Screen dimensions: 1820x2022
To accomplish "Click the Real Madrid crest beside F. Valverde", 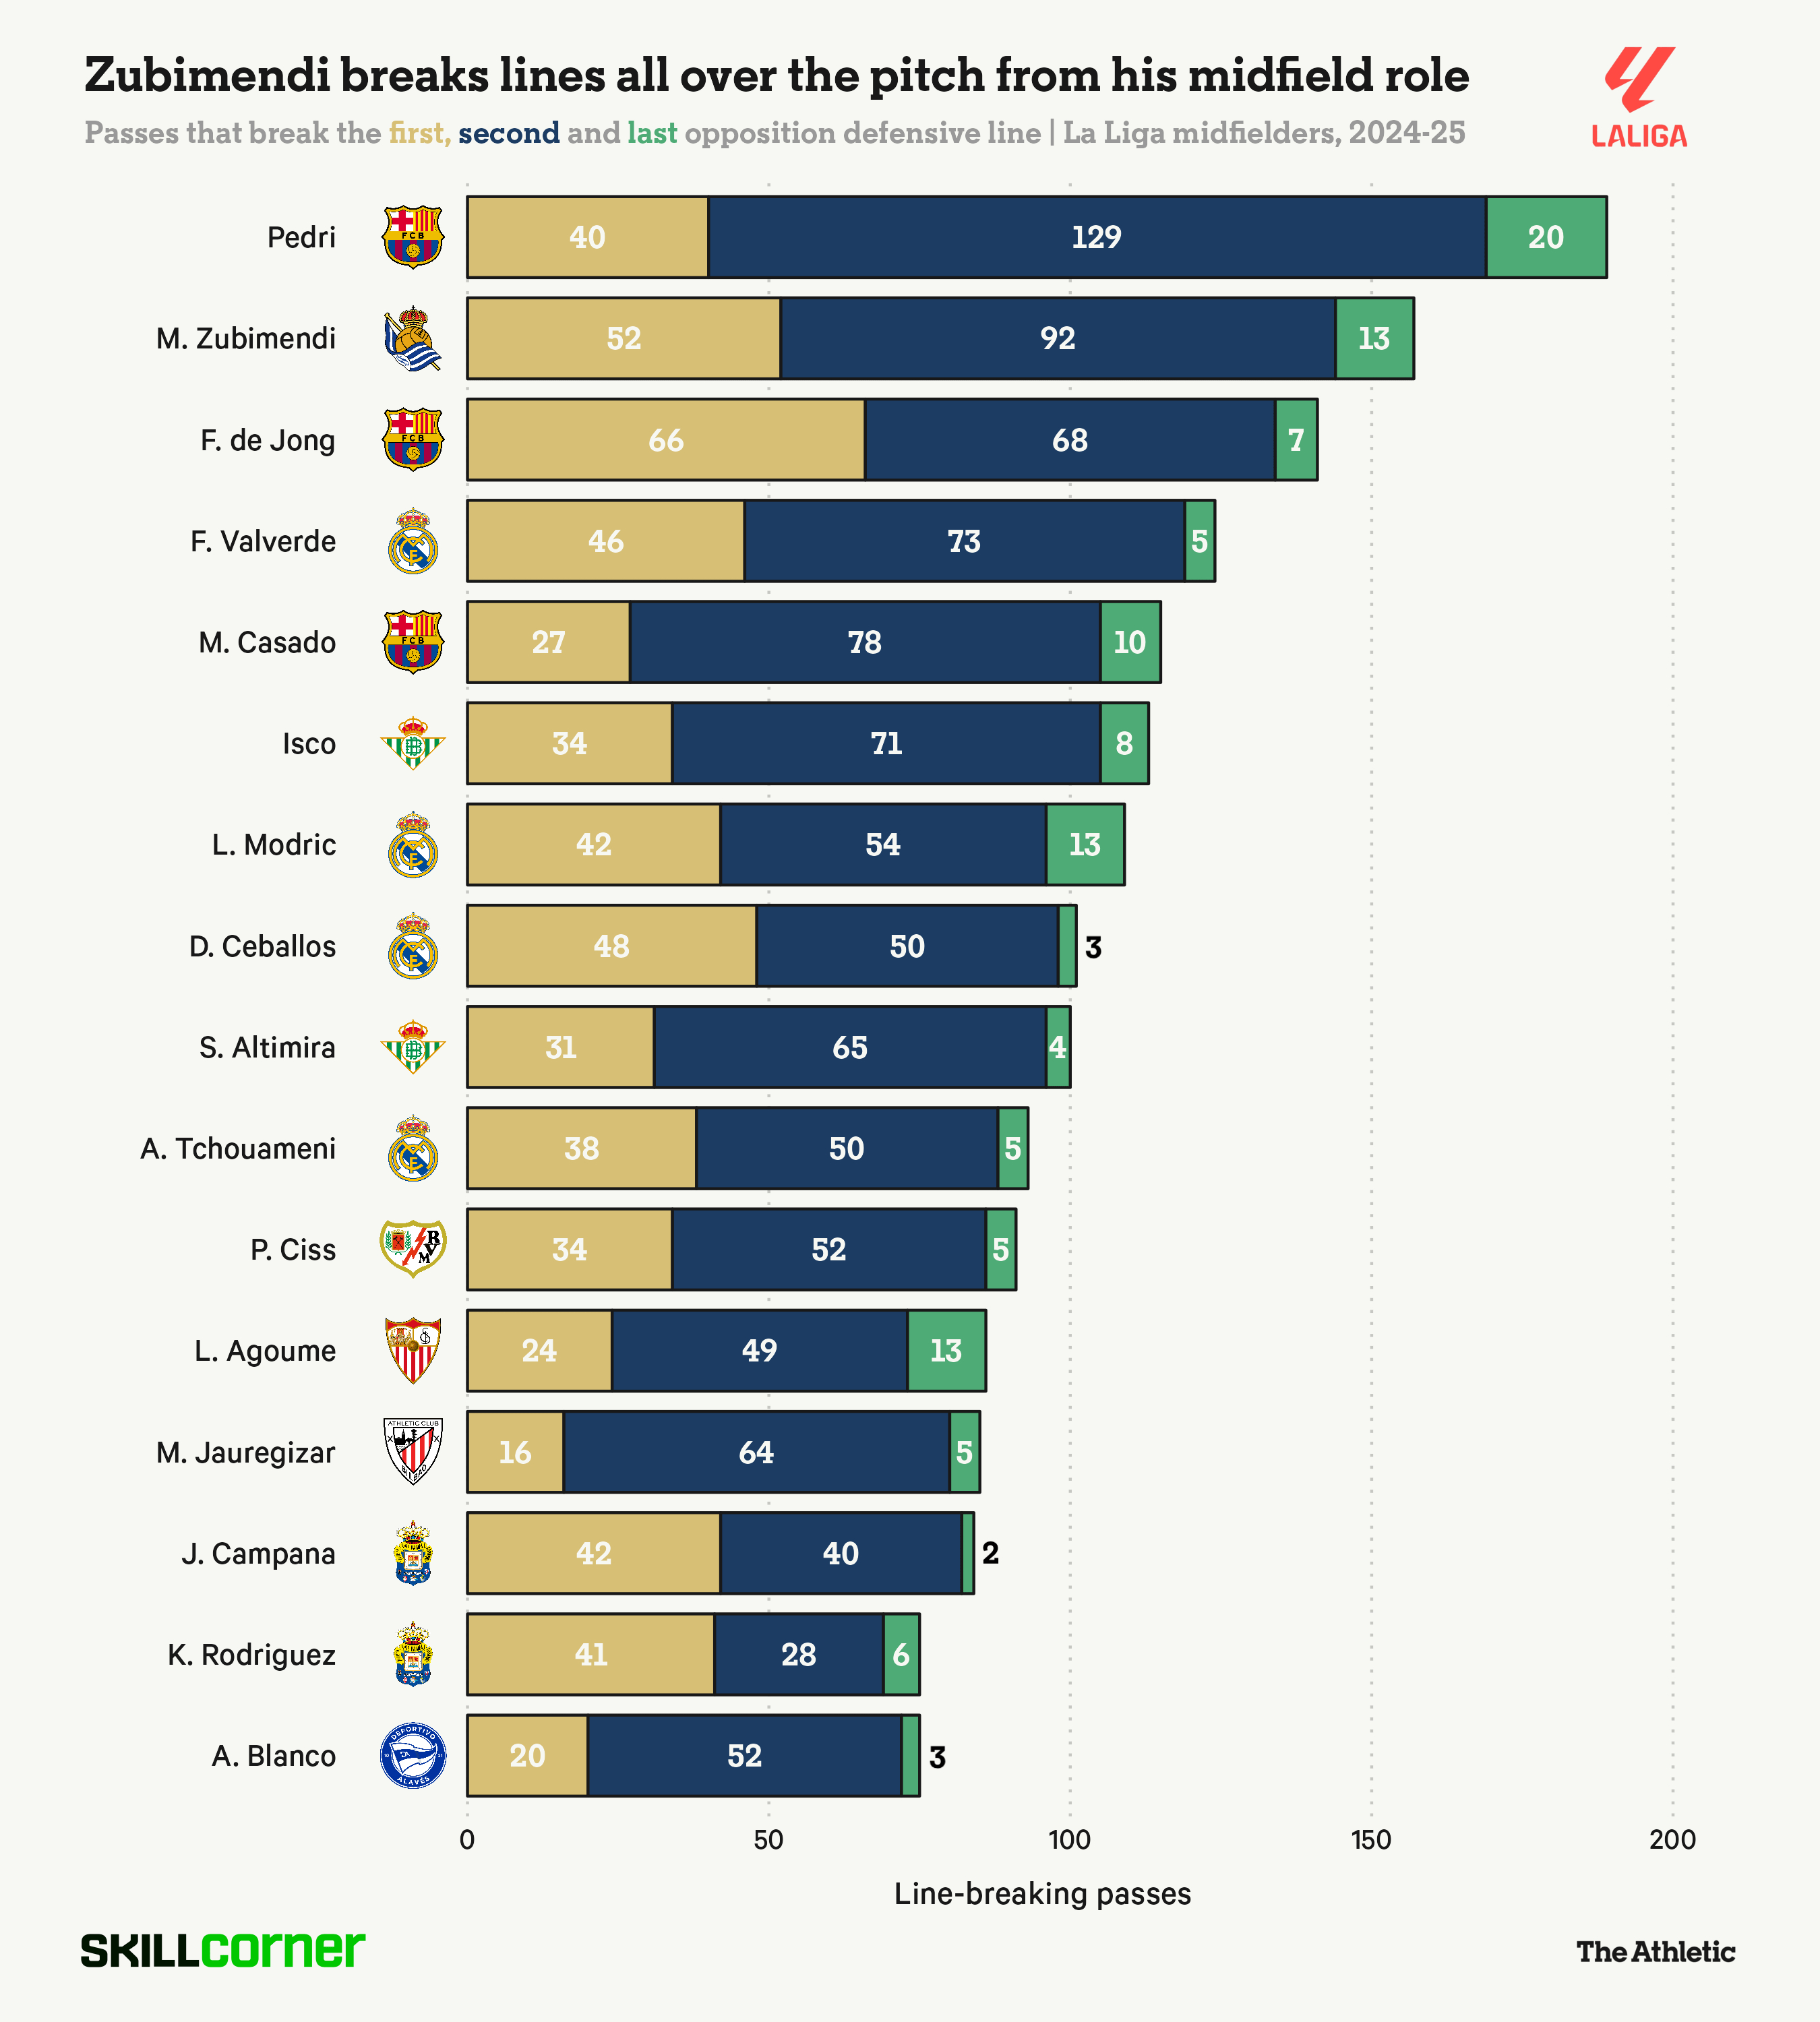I will [413, 541].
